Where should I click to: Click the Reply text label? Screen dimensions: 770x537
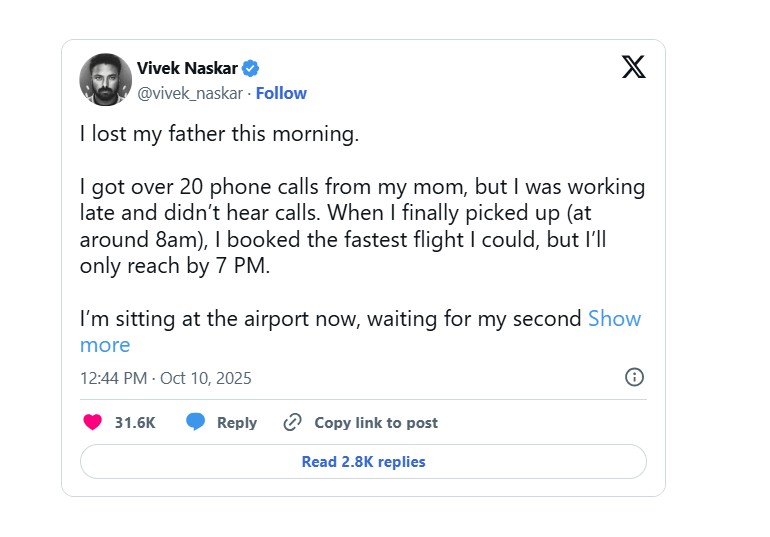point(237,422)
